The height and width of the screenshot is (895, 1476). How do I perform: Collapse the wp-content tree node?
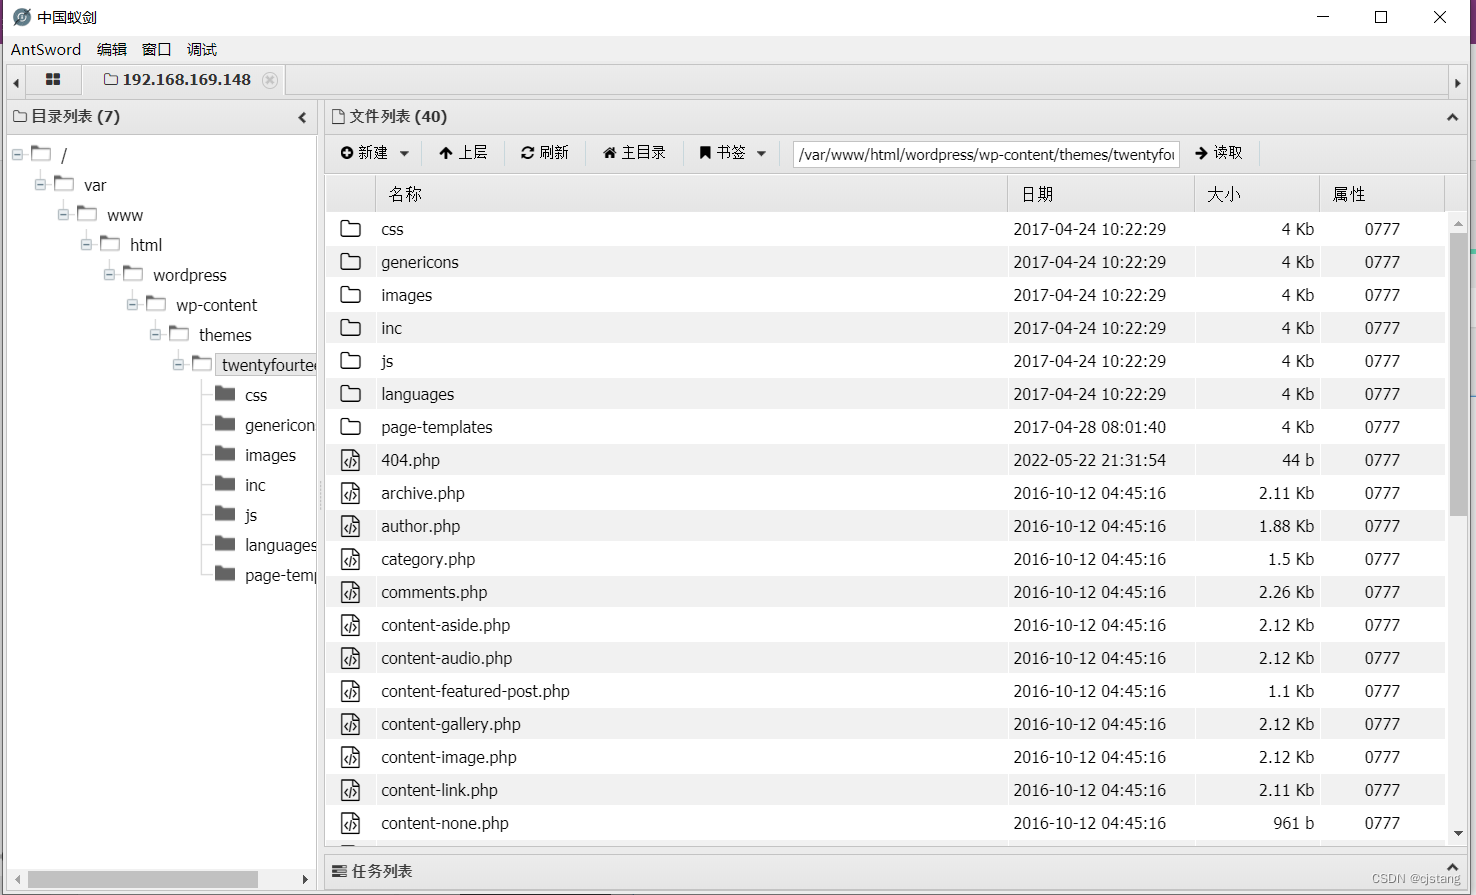click(x=133, y=305)
